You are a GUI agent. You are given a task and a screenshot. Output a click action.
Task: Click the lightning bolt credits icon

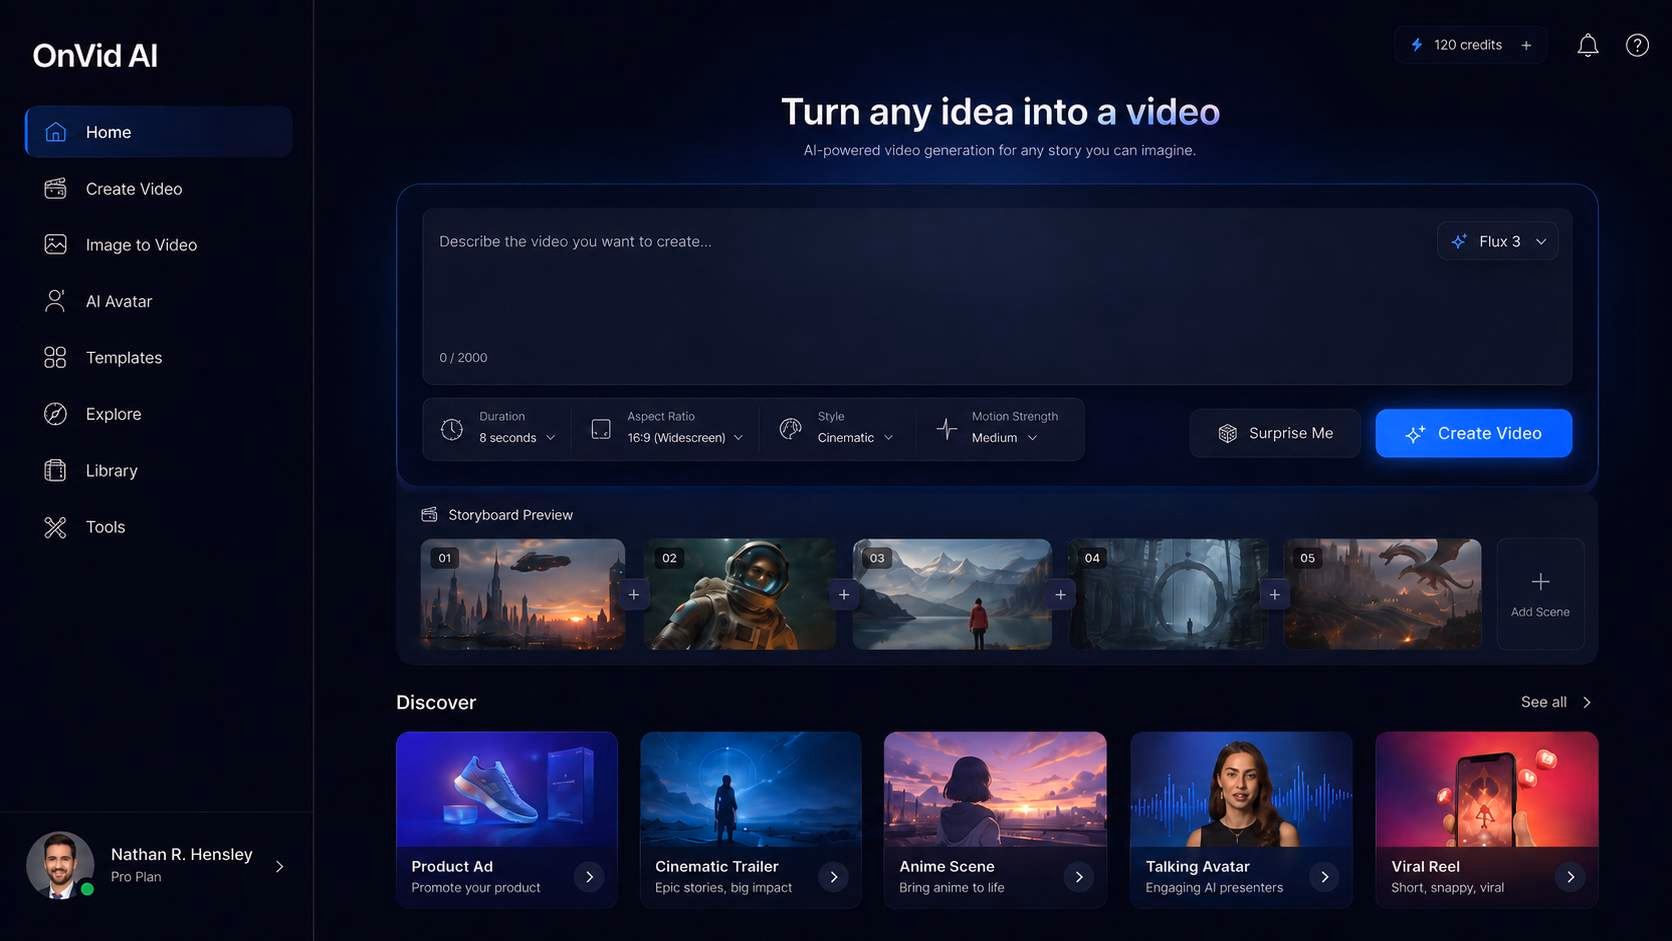point(1416,45)
